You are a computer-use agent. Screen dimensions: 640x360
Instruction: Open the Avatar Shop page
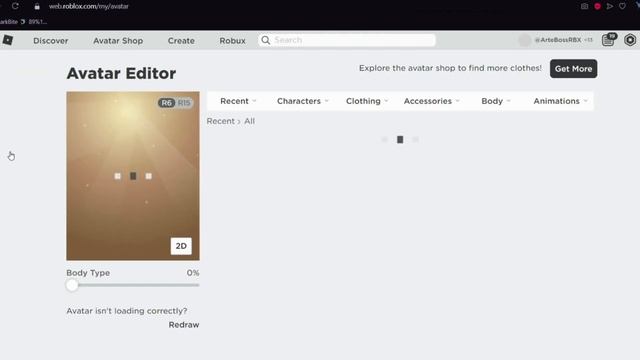coord(118,40)
